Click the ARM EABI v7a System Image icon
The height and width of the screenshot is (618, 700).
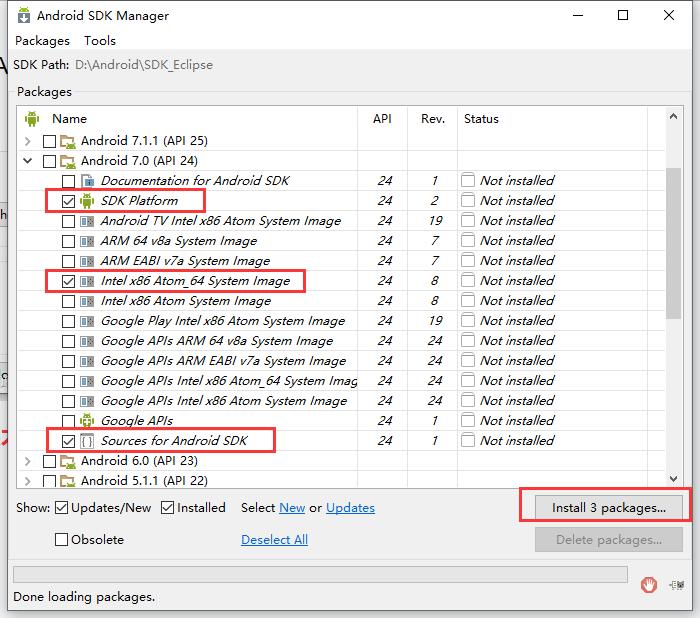(87, 261)
